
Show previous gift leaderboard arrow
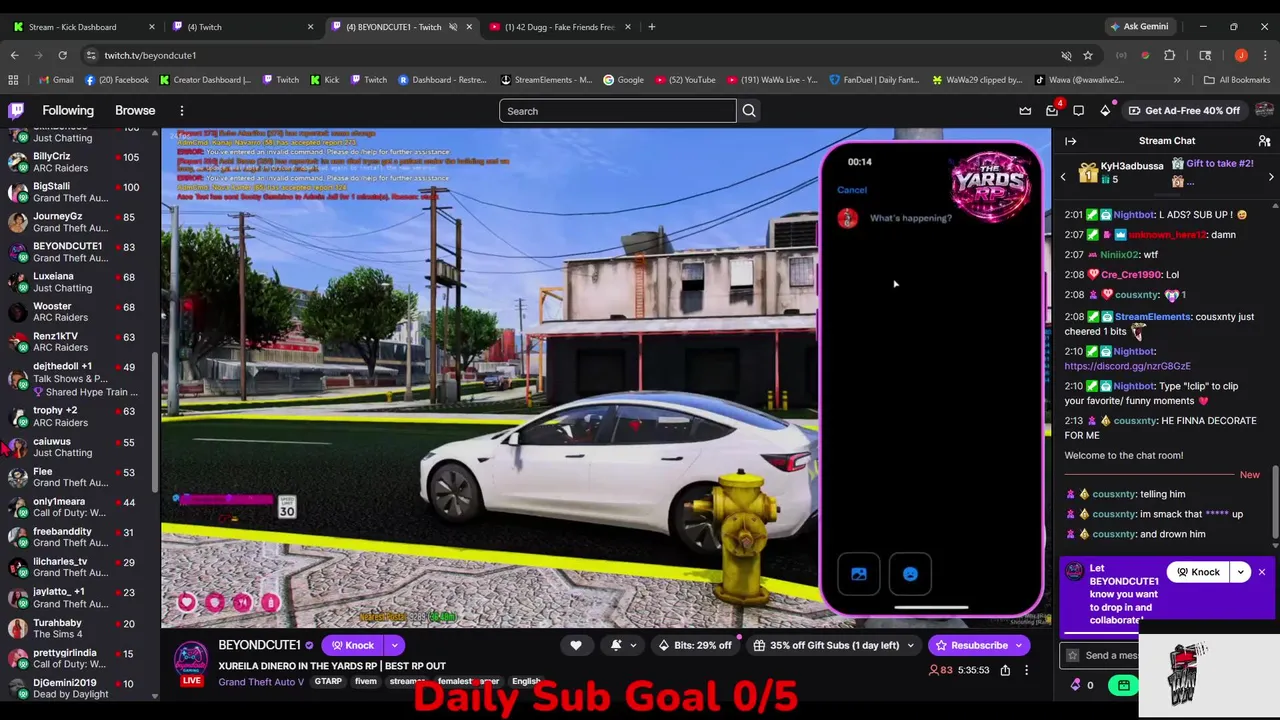coord(1063,177)
